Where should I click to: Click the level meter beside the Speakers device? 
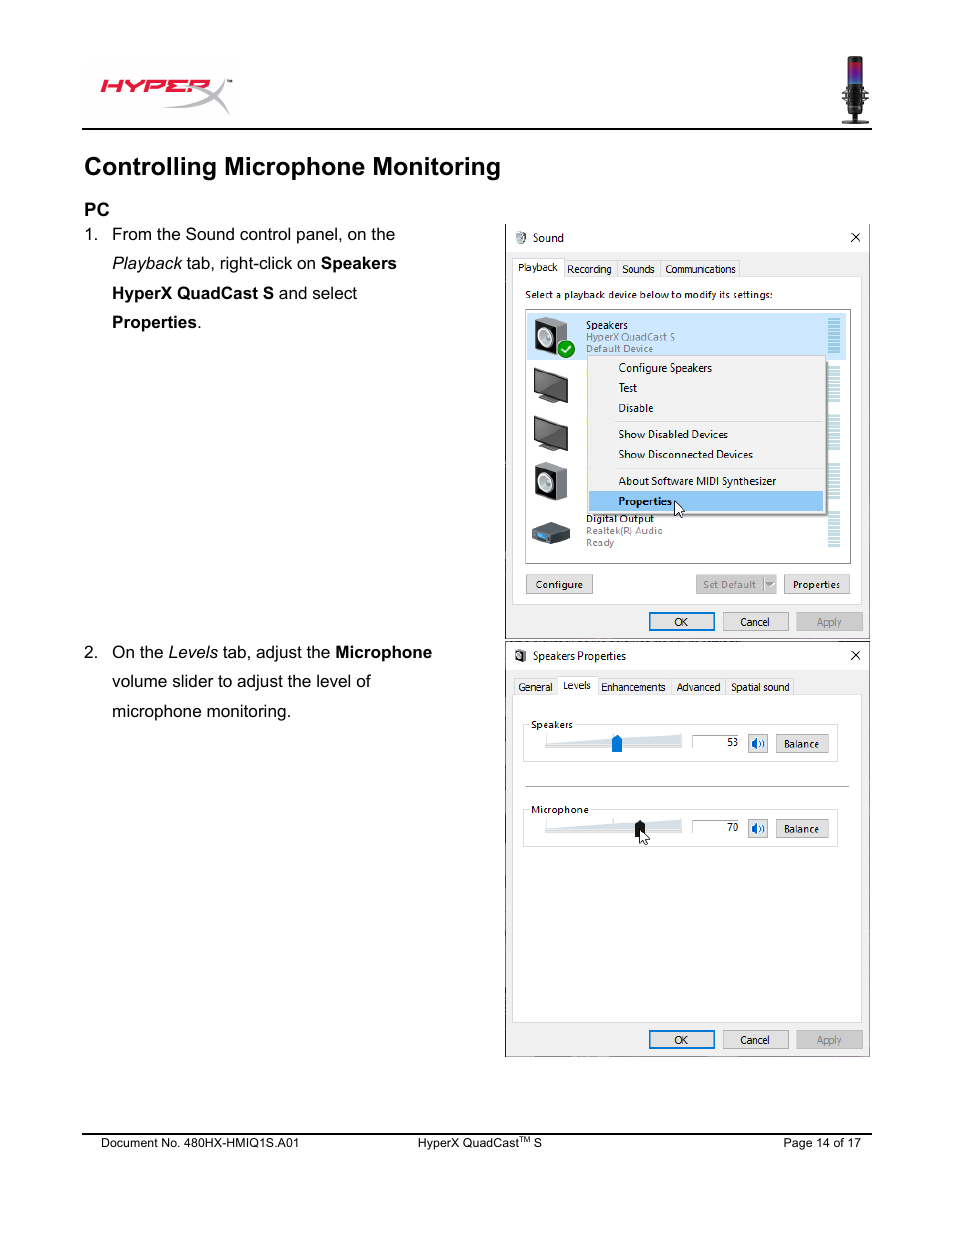834,336
